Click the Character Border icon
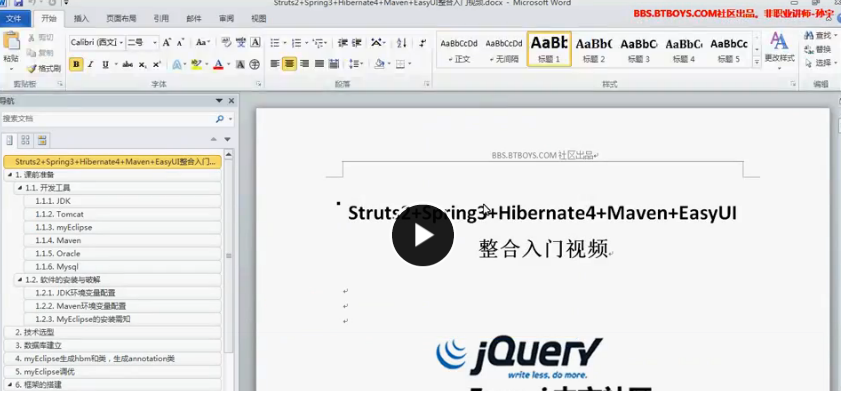 (255, 42)
